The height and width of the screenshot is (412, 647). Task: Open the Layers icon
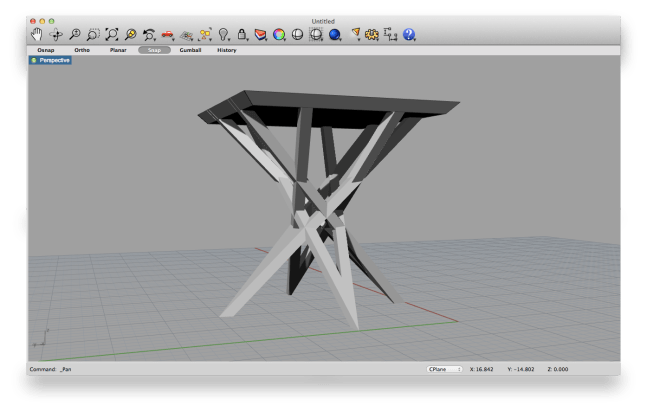pyautogui.click(x=260, y=35)
